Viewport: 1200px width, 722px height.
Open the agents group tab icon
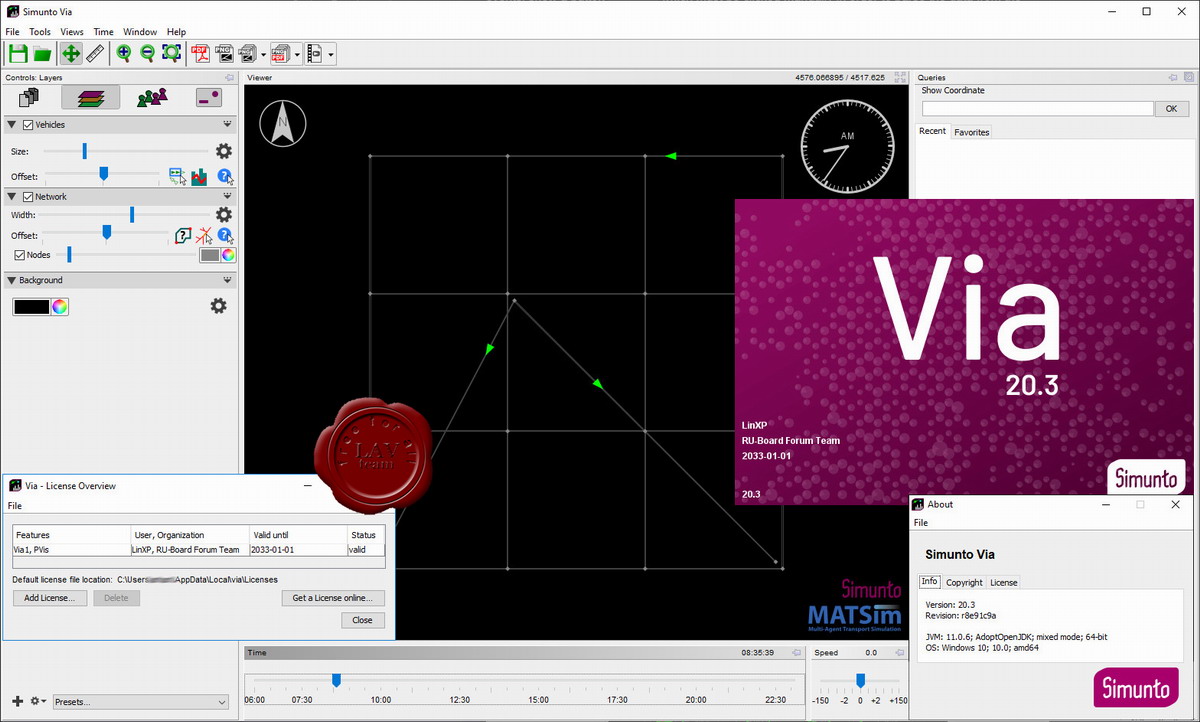point(152,97)
